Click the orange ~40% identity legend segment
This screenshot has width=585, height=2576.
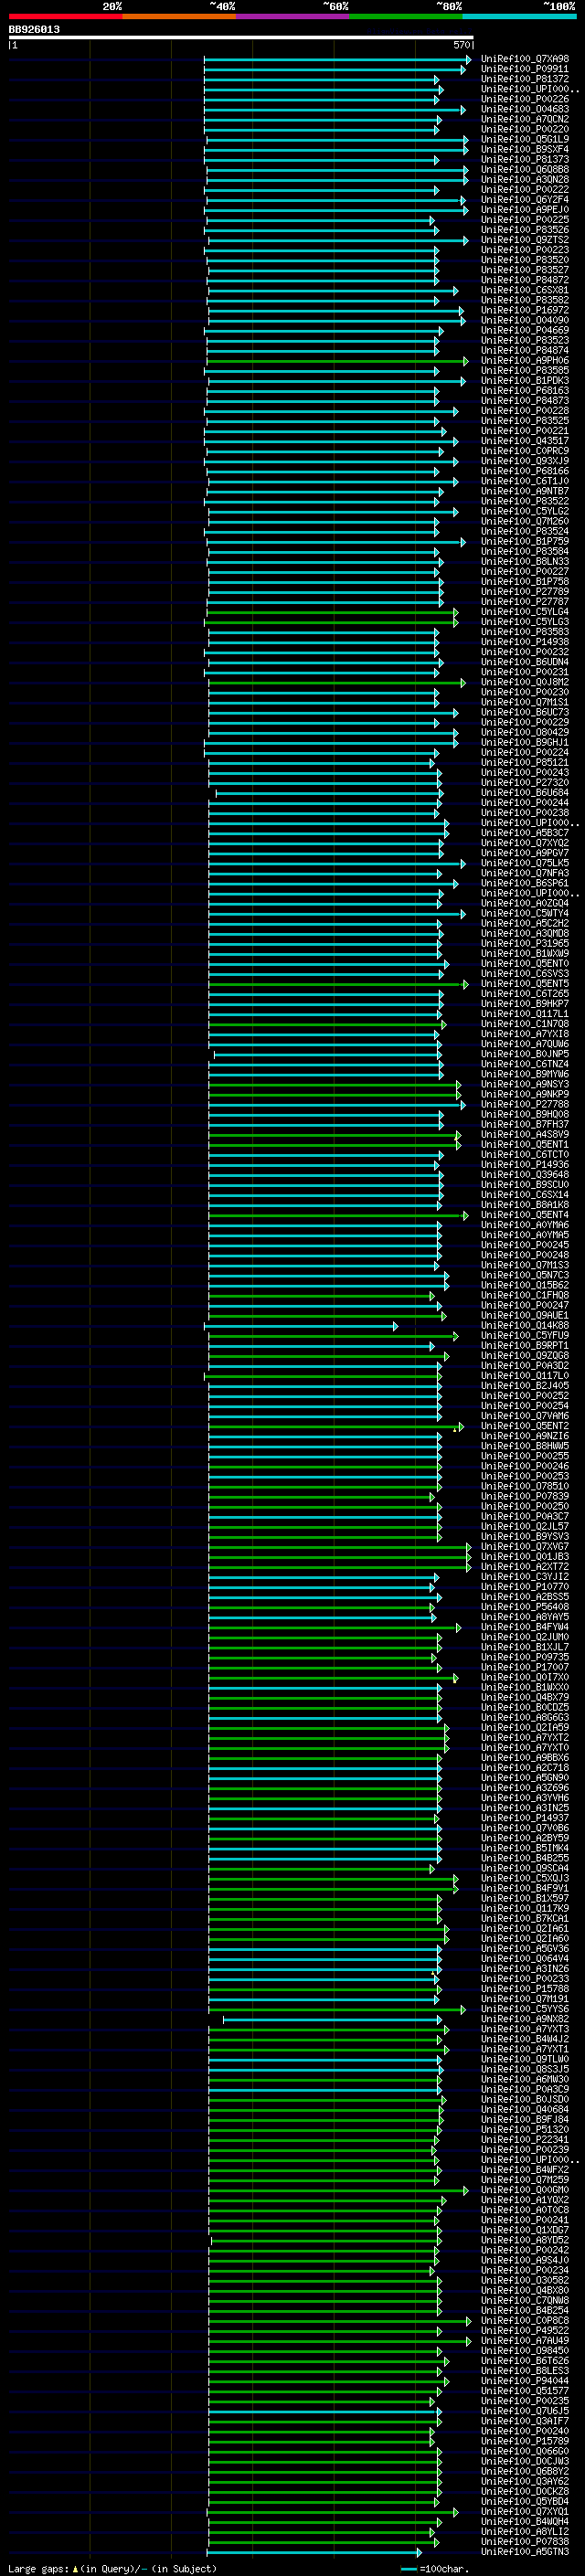(179, 16)
